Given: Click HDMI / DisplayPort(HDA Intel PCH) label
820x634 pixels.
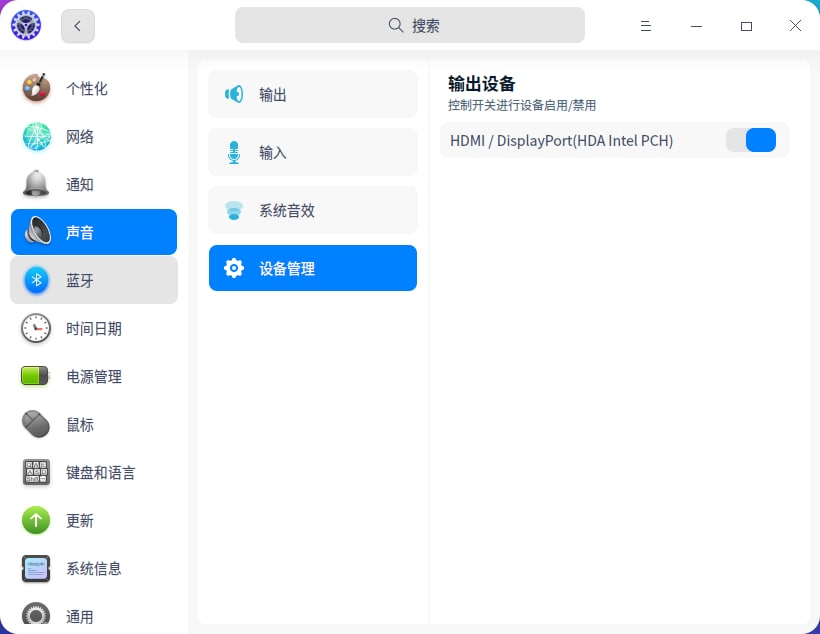Looking at the screenshot, I should point(561,141).
